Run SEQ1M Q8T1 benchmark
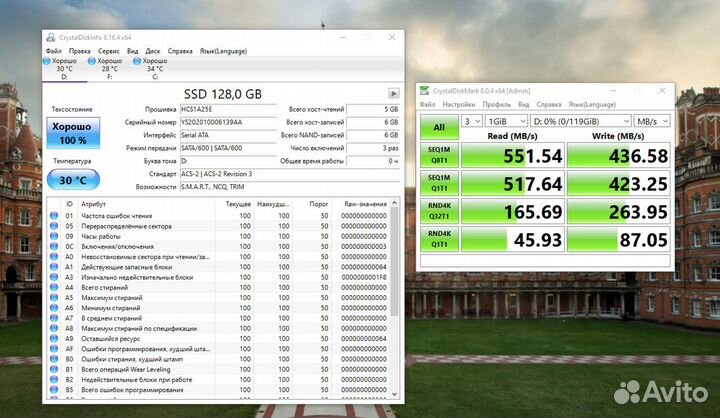 (x=439, y=155)
